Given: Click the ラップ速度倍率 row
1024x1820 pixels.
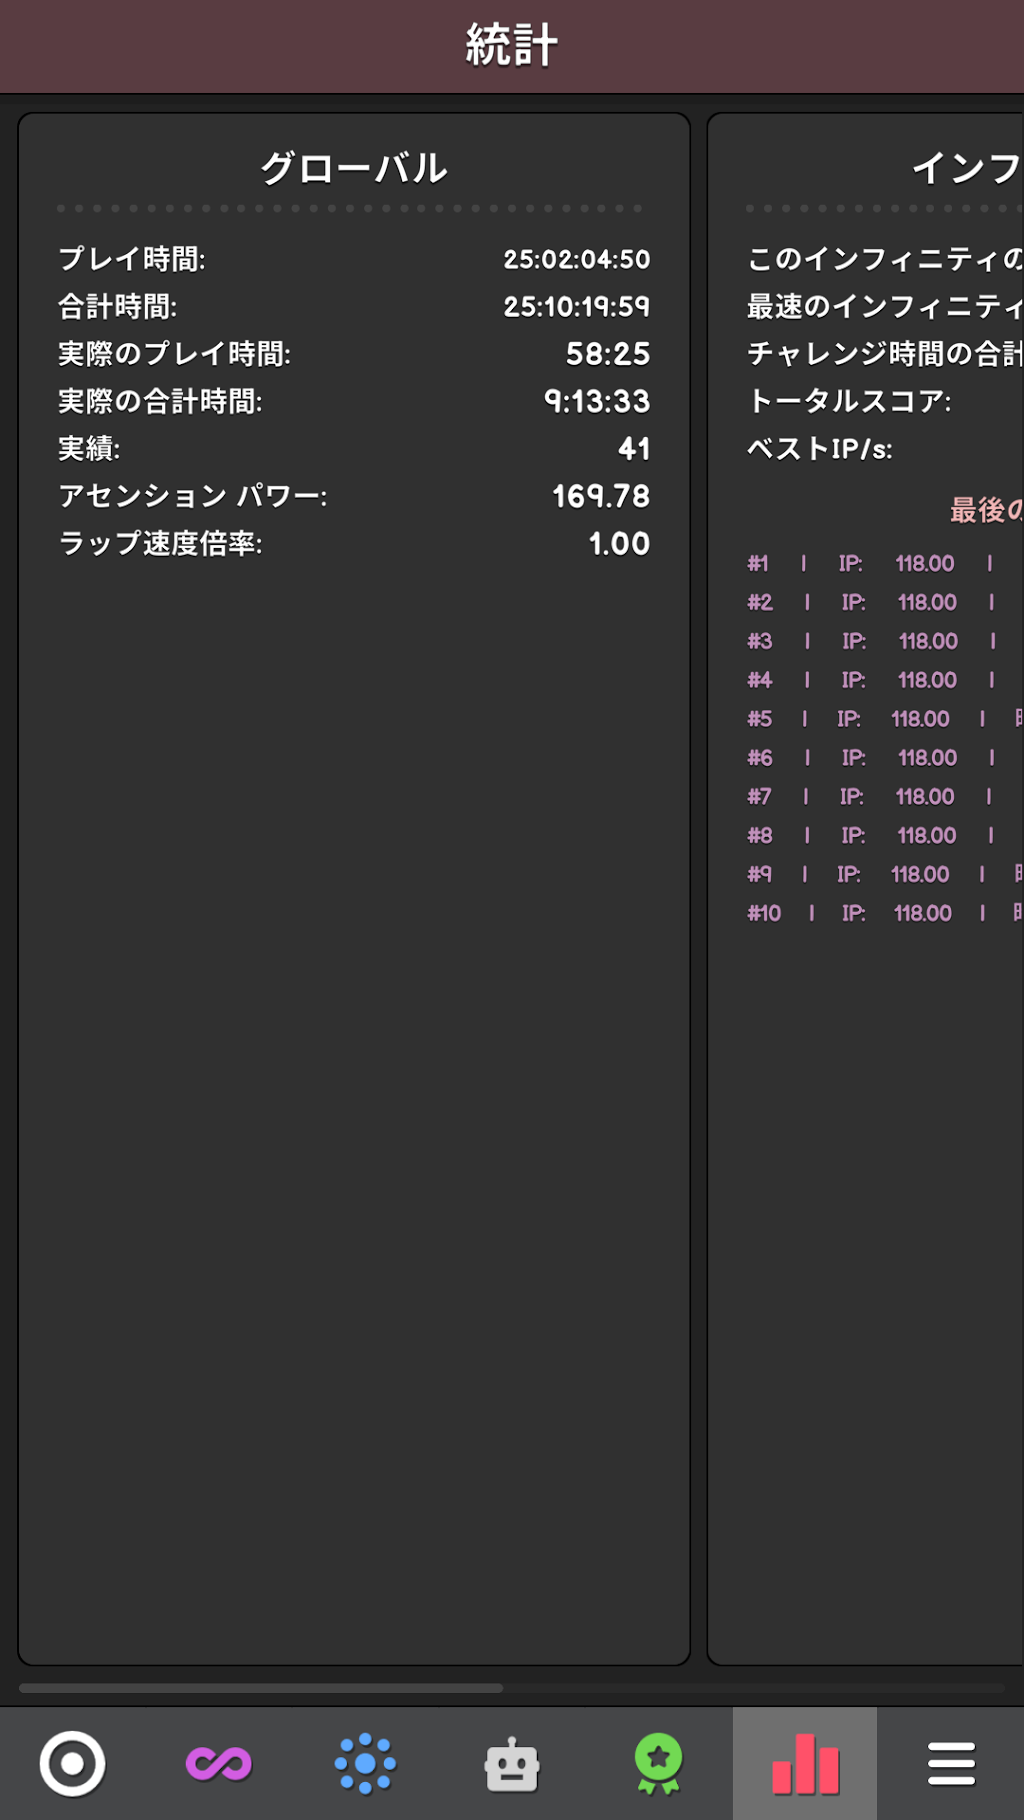Looking at the screenshot, I should [x=354, y=543].
